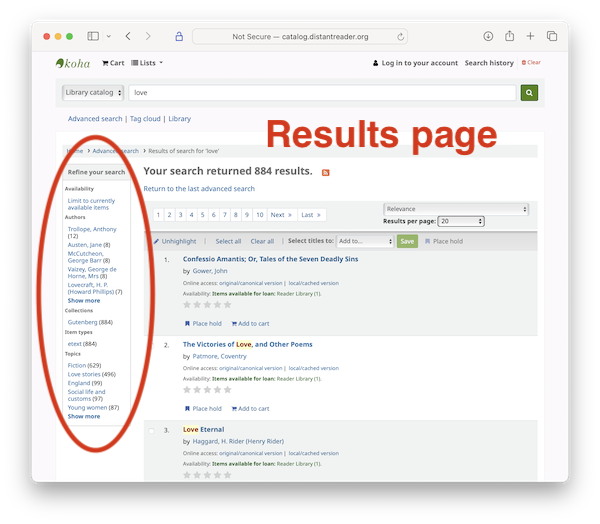Screen dimensions: 600x524
Task: Rate Confessio Amantis with the first star
Action: pos(187,305)
